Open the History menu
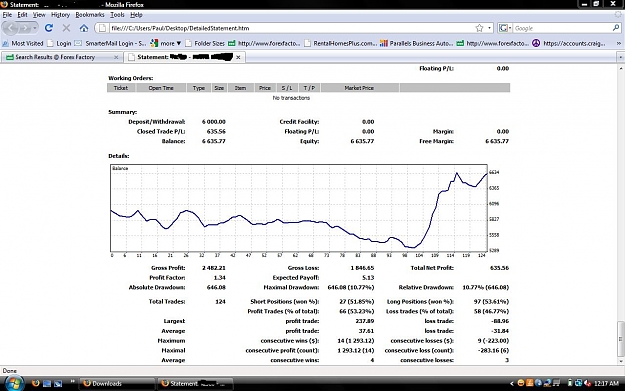The height and width of the screenshot is (391, 625). click(x=60, y=15)
